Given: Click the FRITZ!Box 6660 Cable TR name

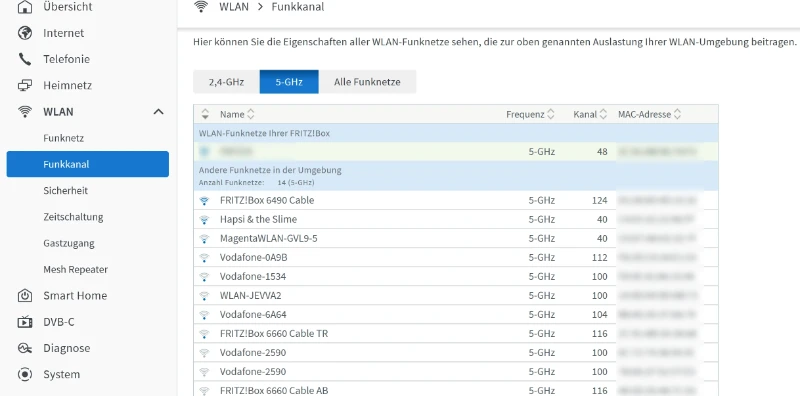Looking at the screenshot, I should (274, 334).
